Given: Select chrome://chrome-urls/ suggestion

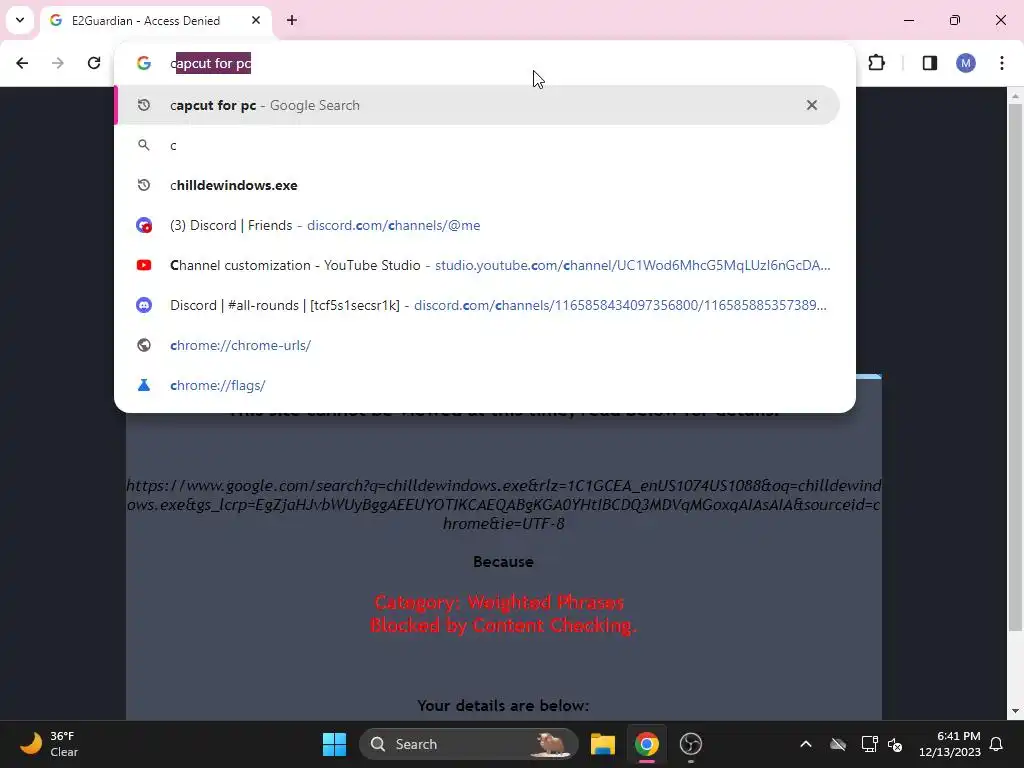Looking at the screenshot, I should point(477,345).
